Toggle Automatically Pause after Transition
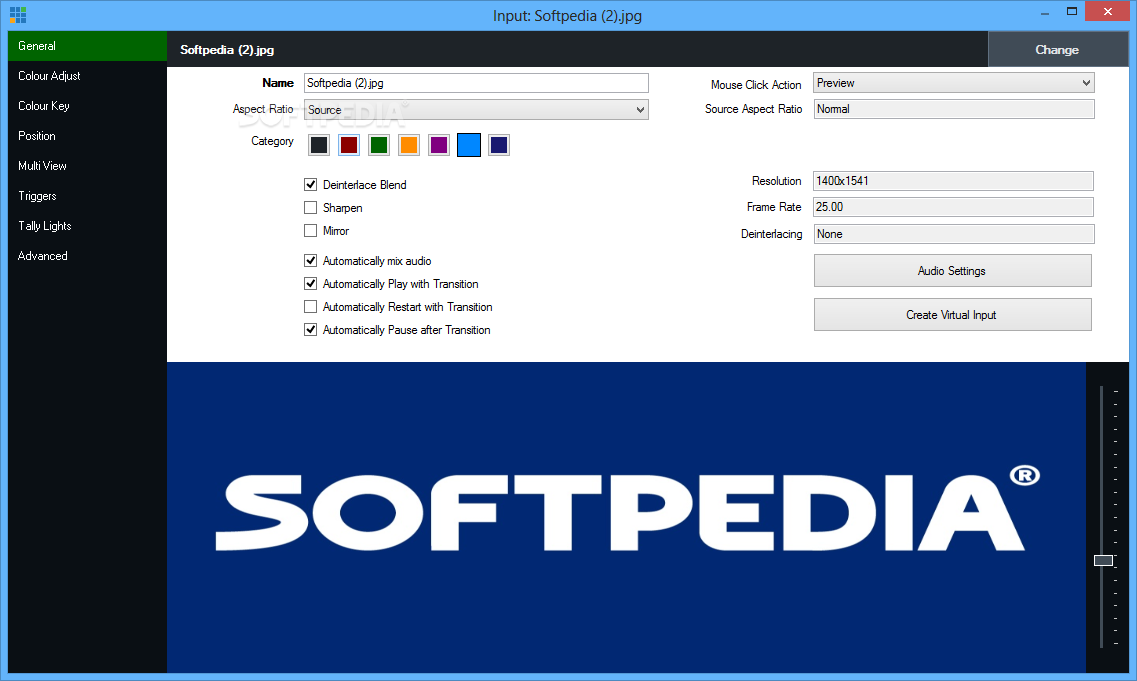Viewport: 1137px width, 681px height. (310, 330)
